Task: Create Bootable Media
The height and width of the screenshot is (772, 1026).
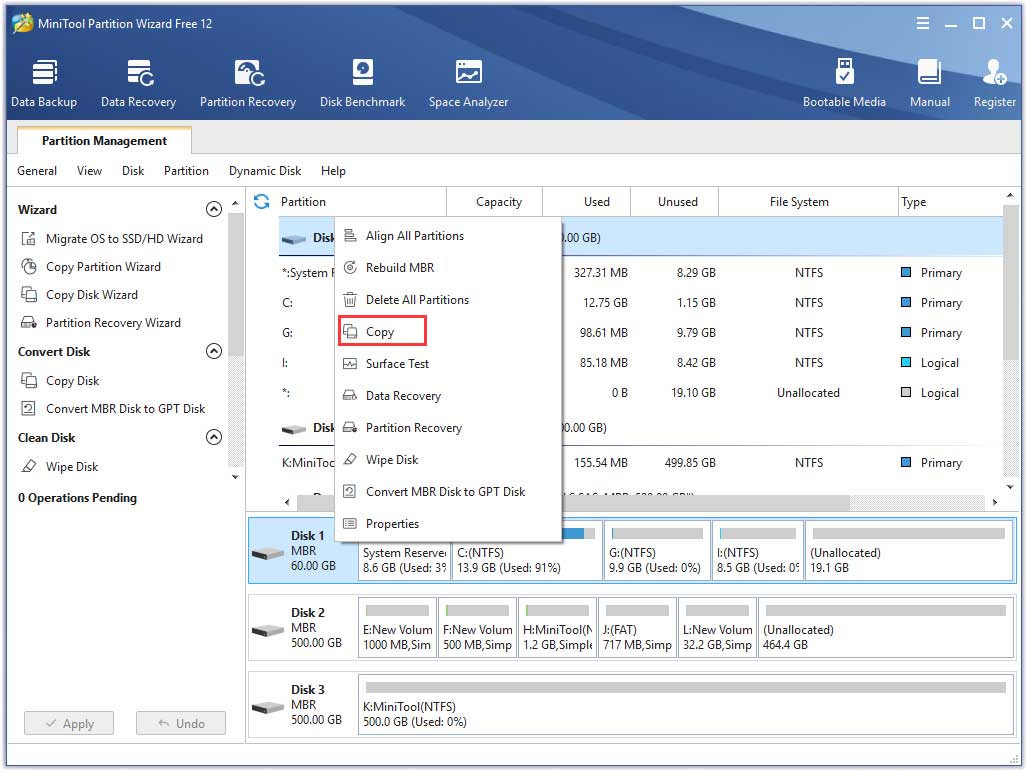Action: coord(844,83)
